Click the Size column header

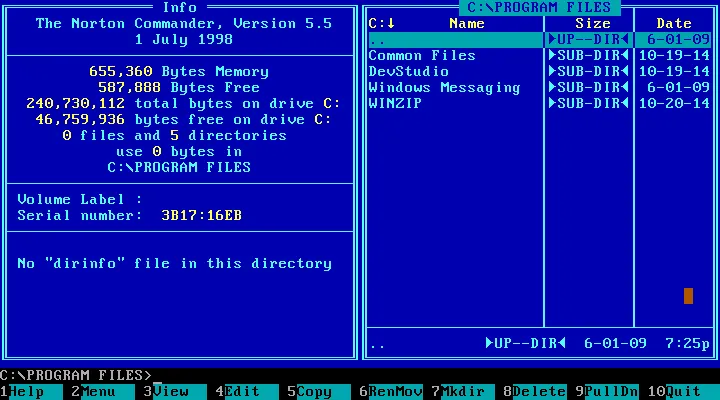coord(593,23)
